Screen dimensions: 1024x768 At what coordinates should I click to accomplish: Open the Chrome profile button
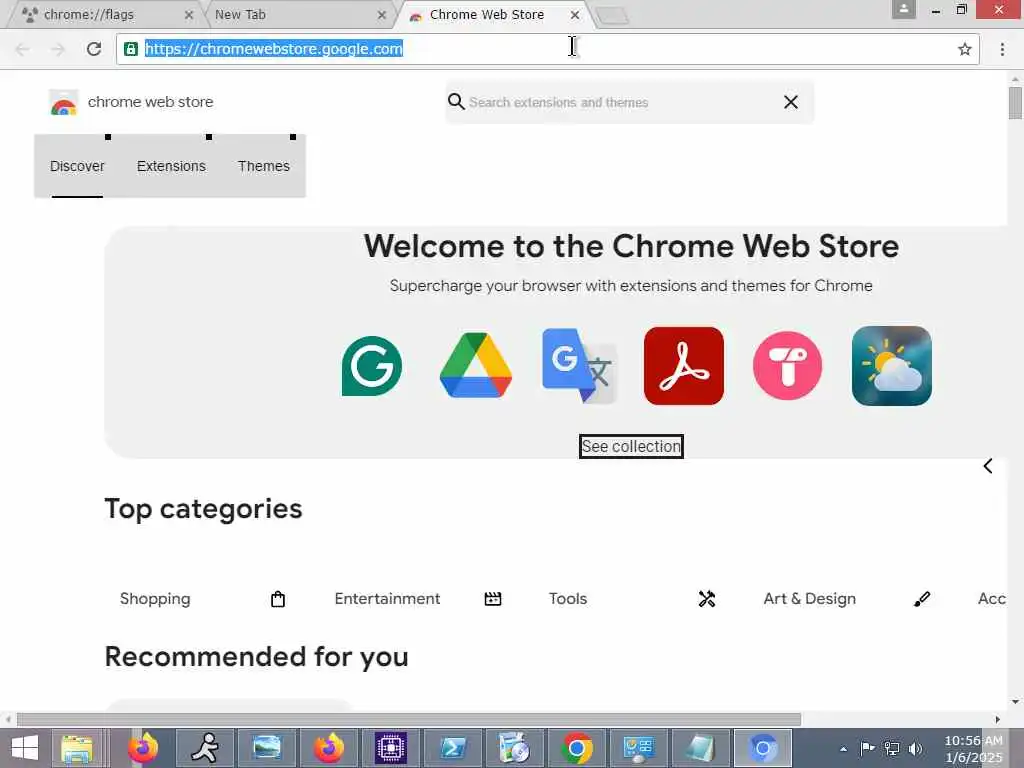(904, 9)
